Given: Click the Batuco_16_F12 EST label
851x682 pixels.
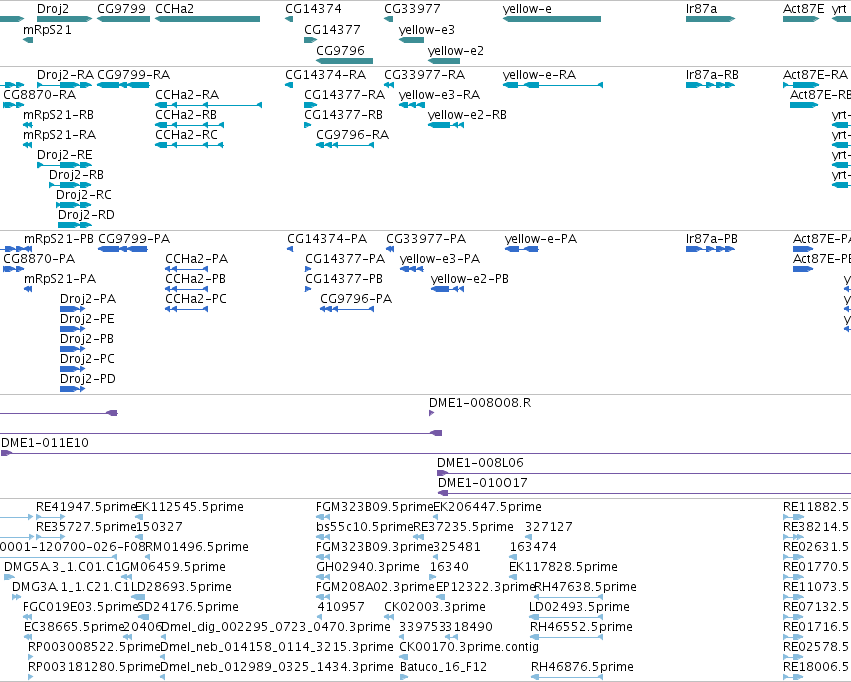Looking at the screenshot, I should pos(443,666).
